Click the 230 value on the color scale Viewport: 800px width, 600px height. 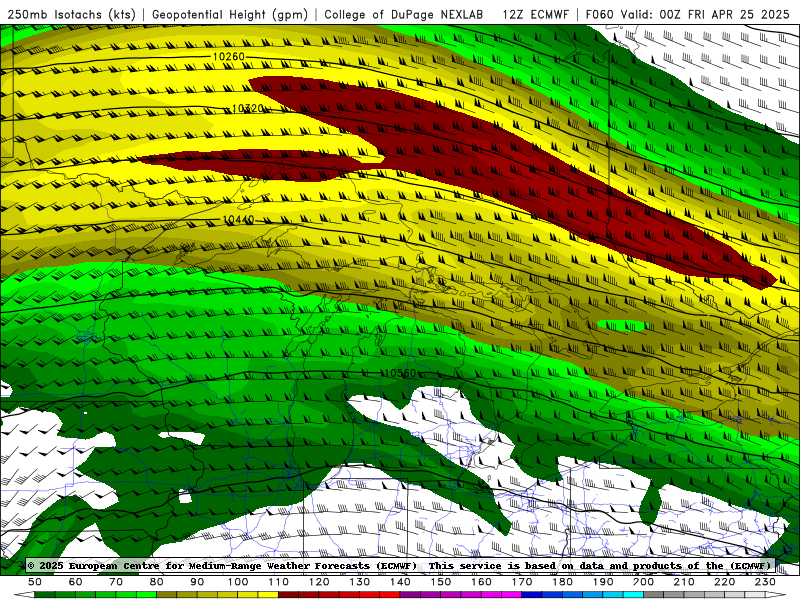tap(766, 582)
